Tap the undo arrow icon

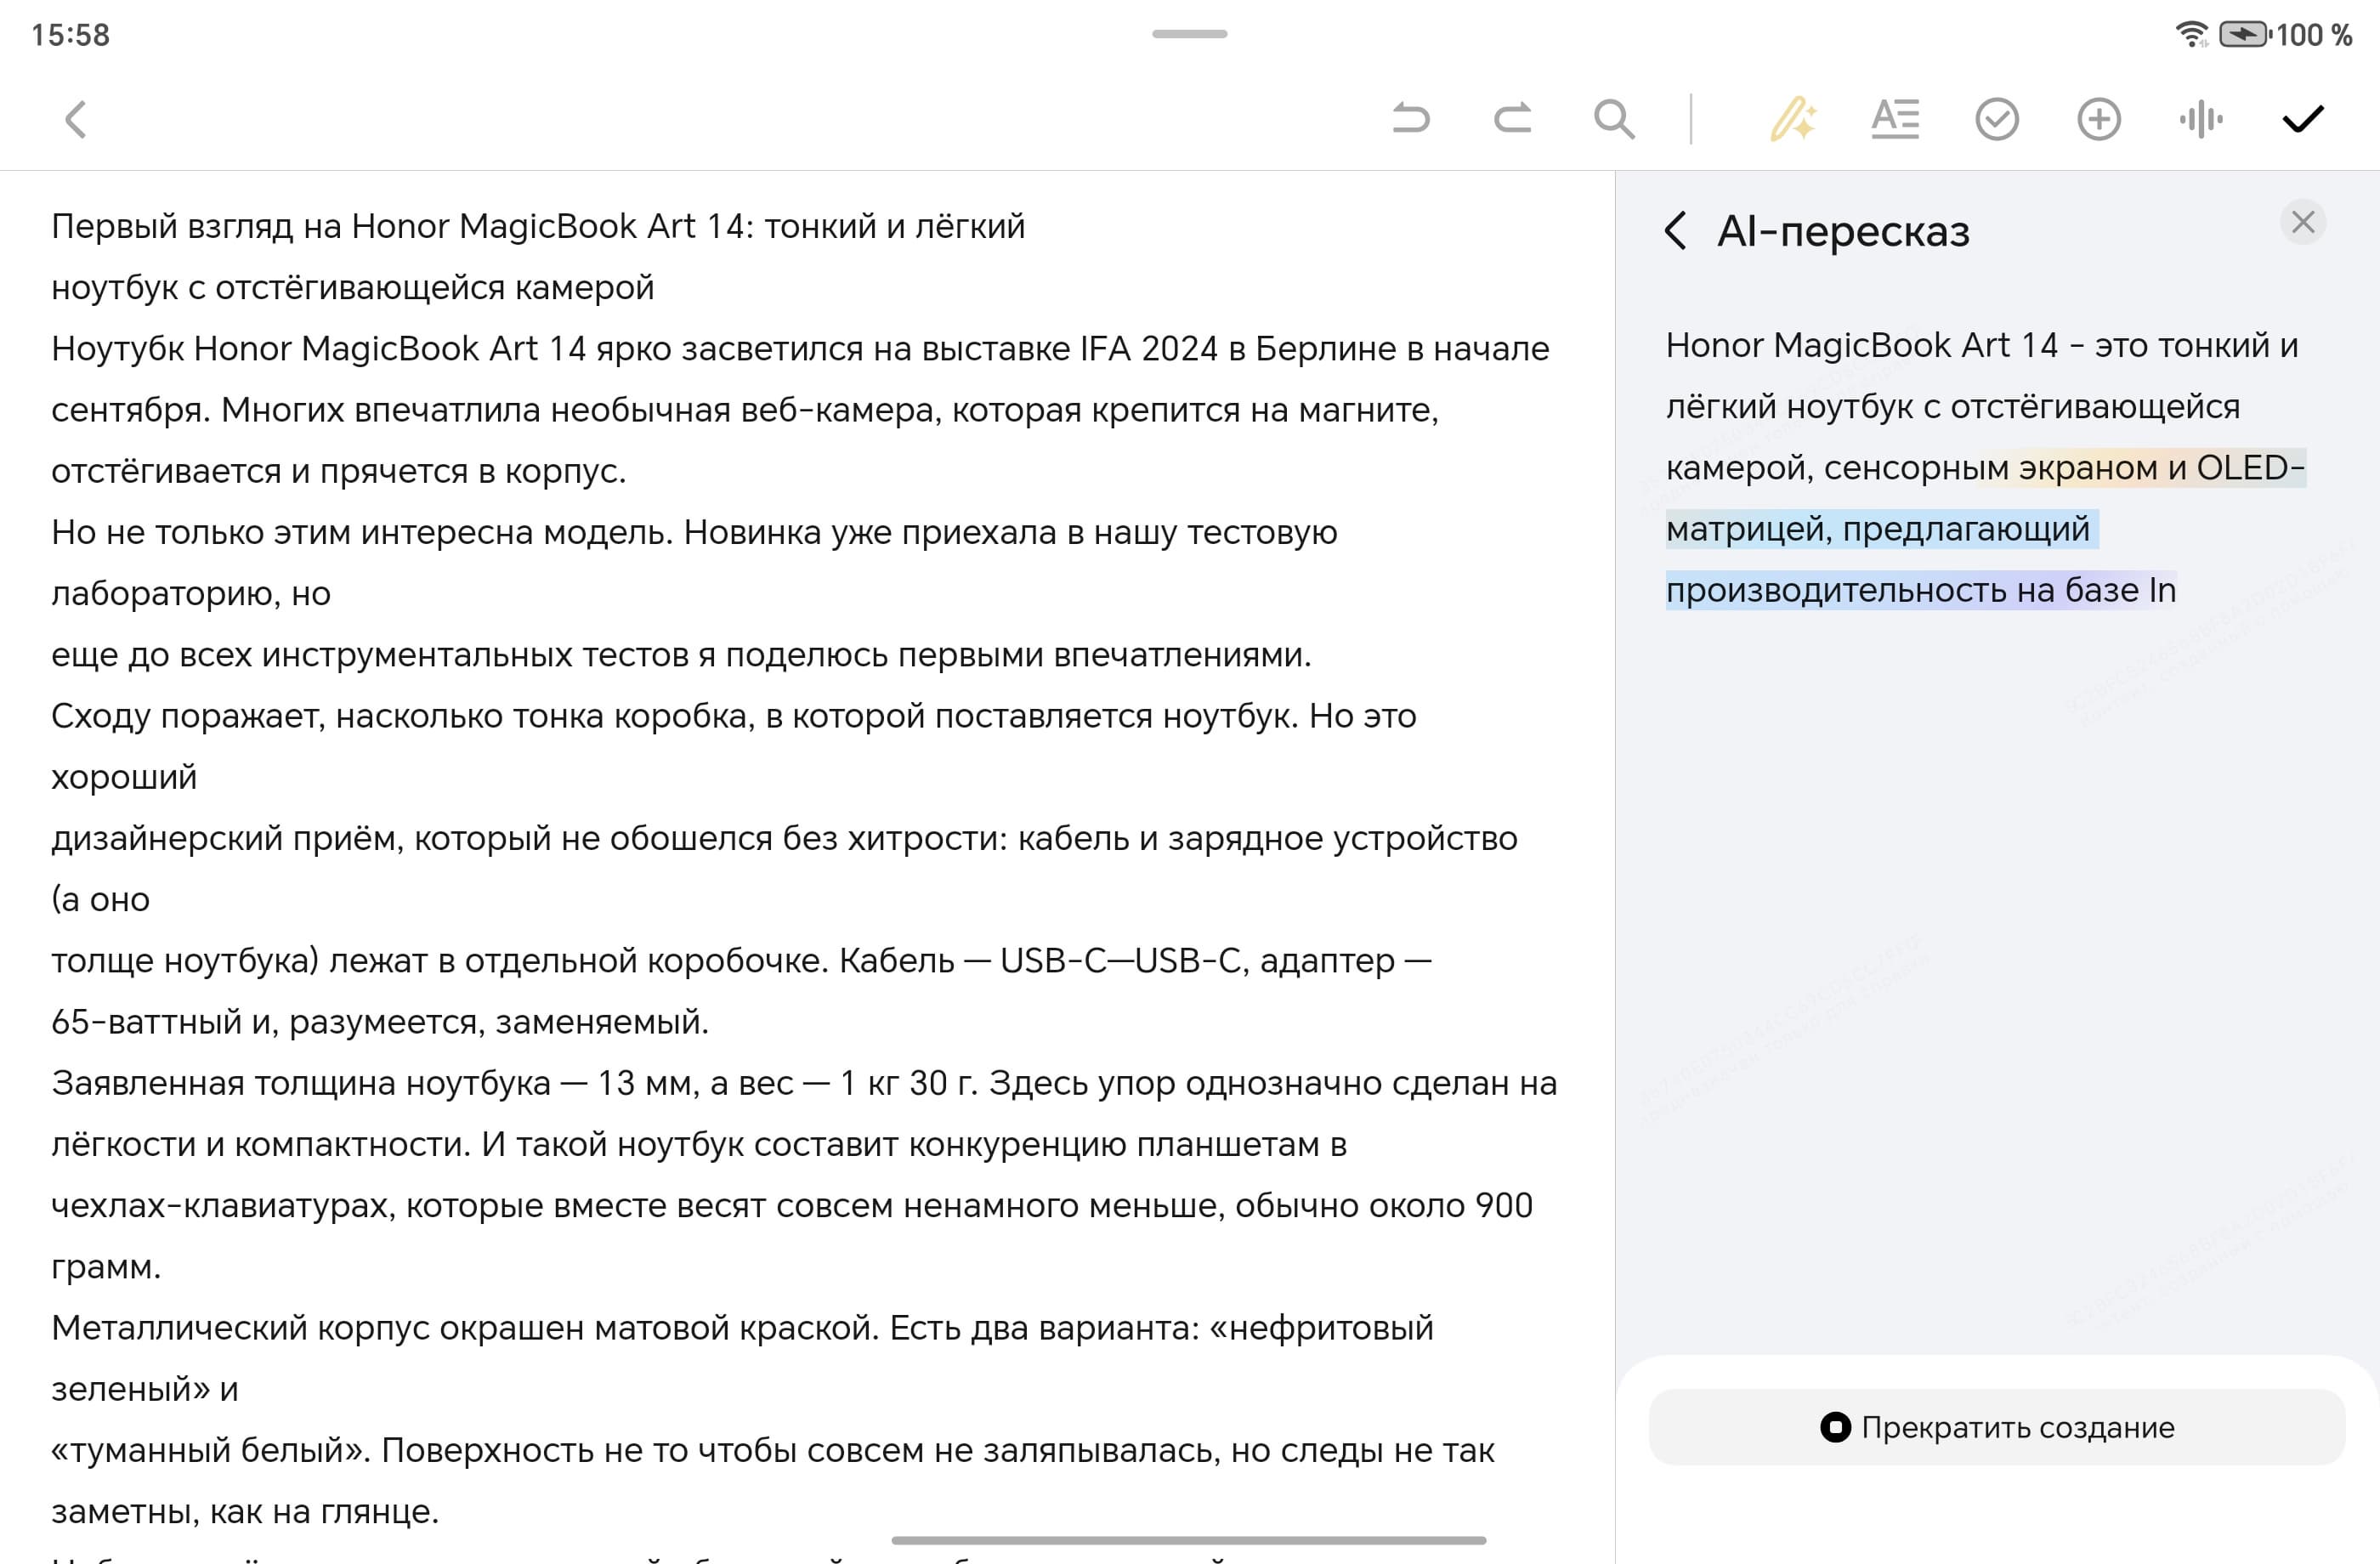point(1411,119)
